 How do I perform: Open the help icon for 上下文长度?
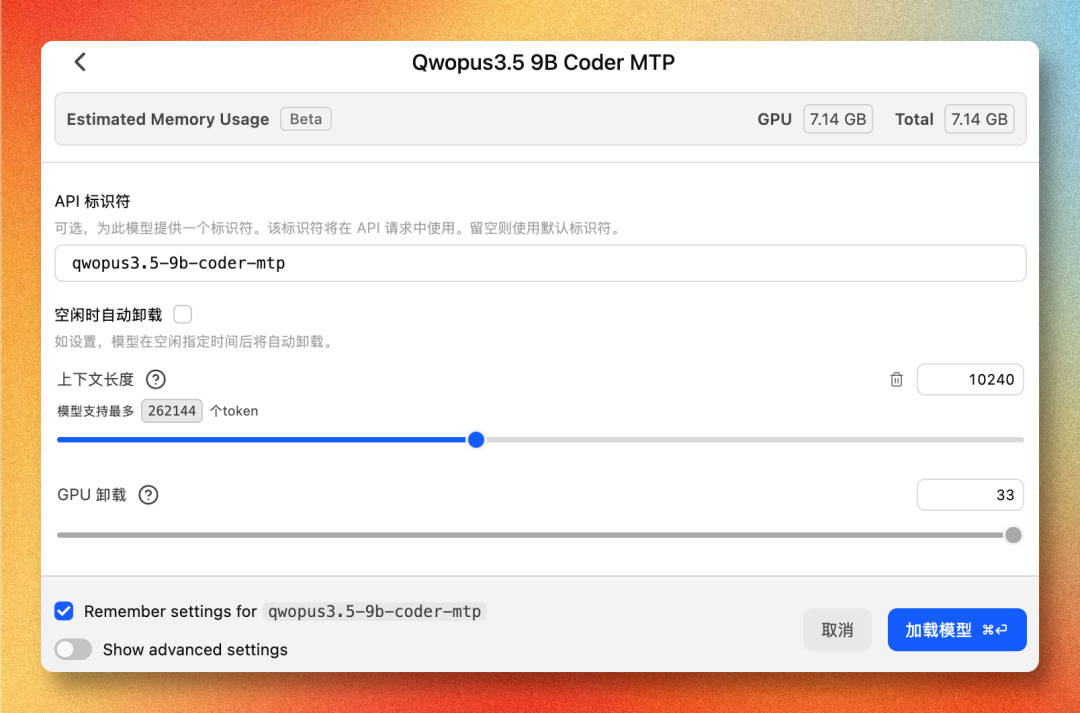tap(156, 380)
